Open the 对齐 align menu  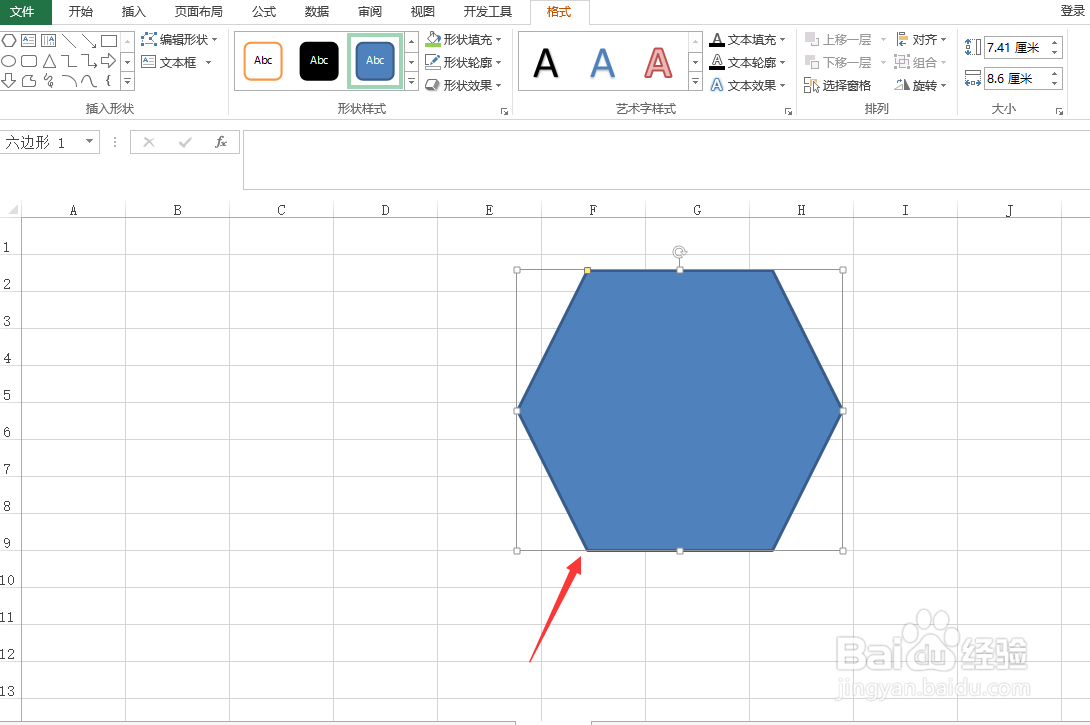[x=921, y=40]
